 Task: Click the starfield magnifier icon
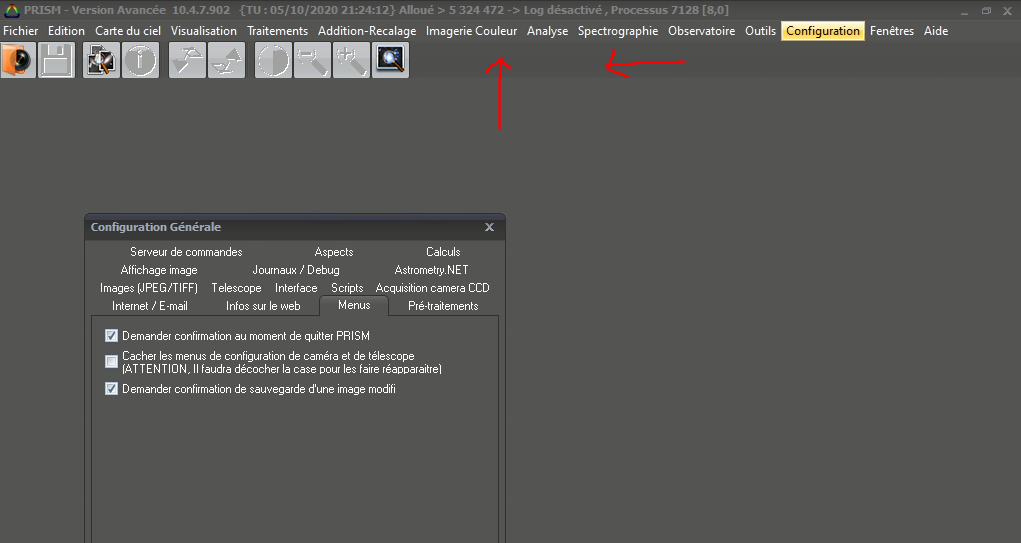tap(389, 61)
